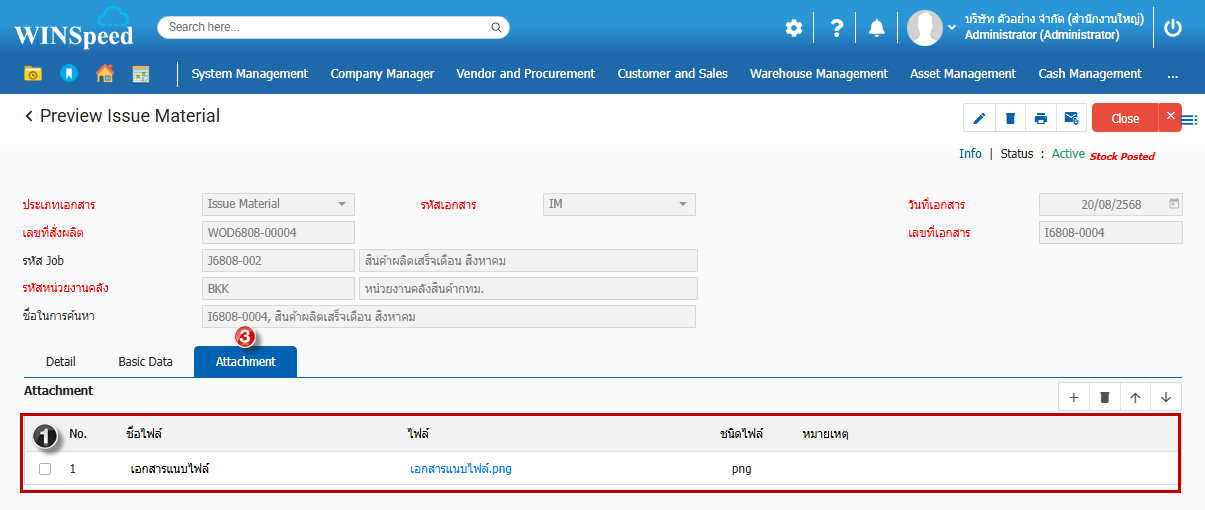Click the help question mark icon
This screenshot has height=510, width=1205.
[837, 28]
